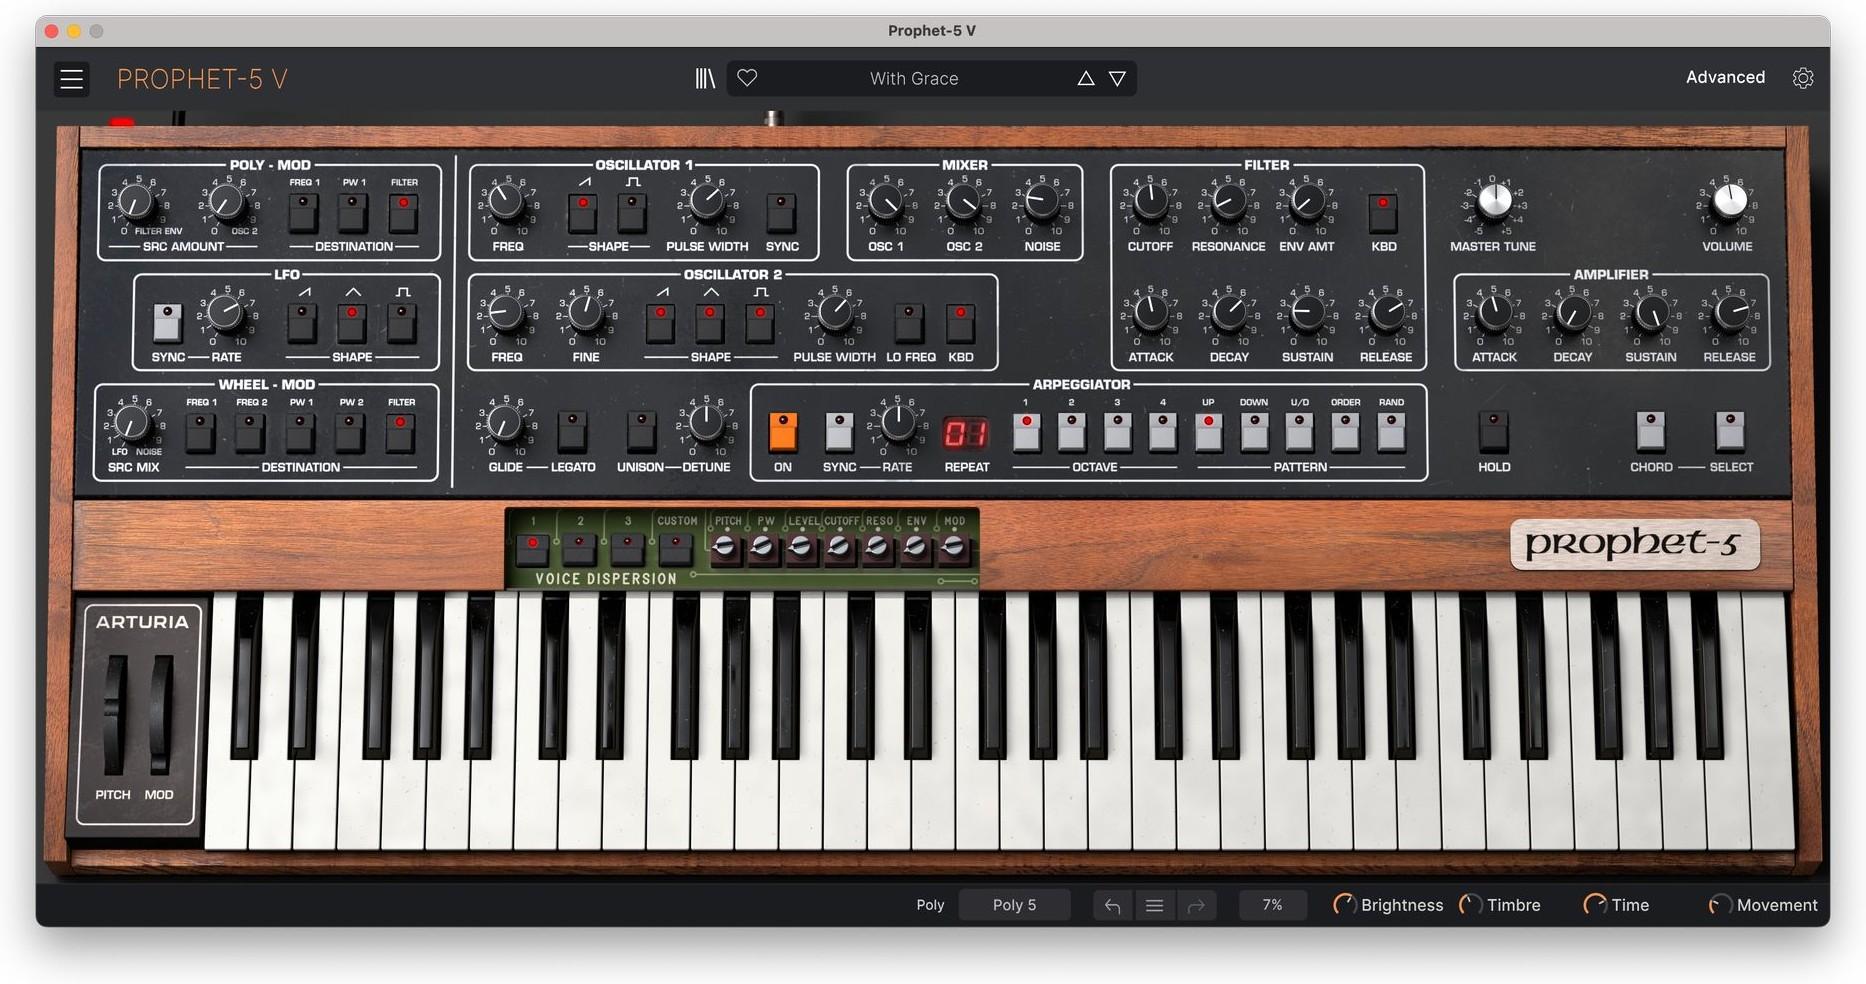The image size is (1866, 984).
Task: Enable the HOLD button
Action: 1493,432
